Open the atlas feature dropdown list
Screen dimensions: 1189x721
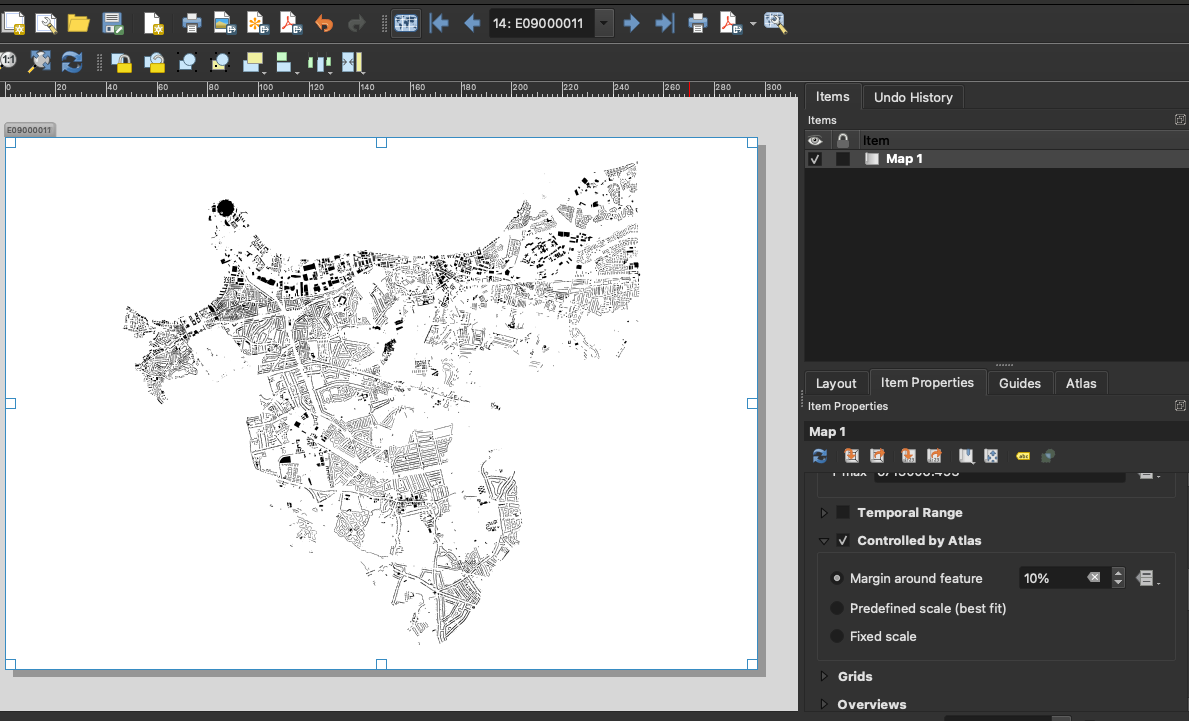pos(603,22)
